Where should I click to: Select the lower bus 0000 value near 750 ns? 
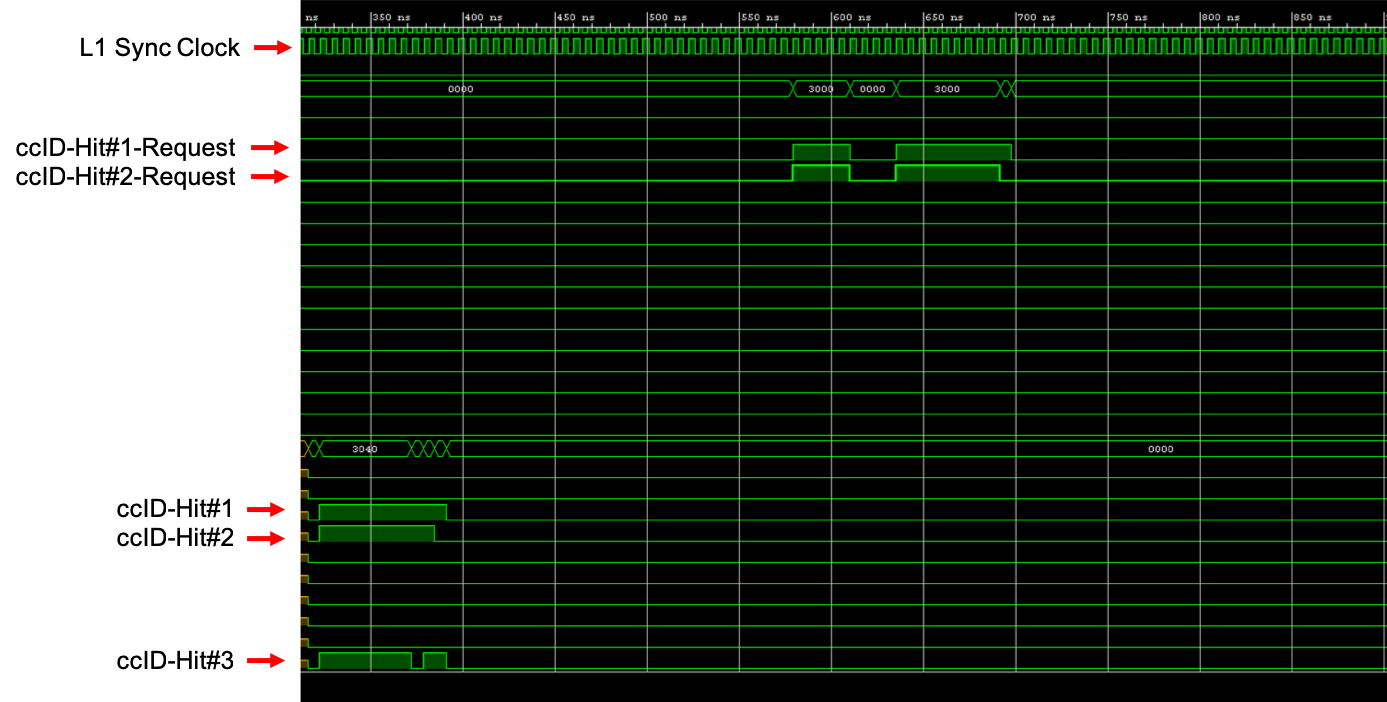pyautogui.click(x=1160, y=449)
